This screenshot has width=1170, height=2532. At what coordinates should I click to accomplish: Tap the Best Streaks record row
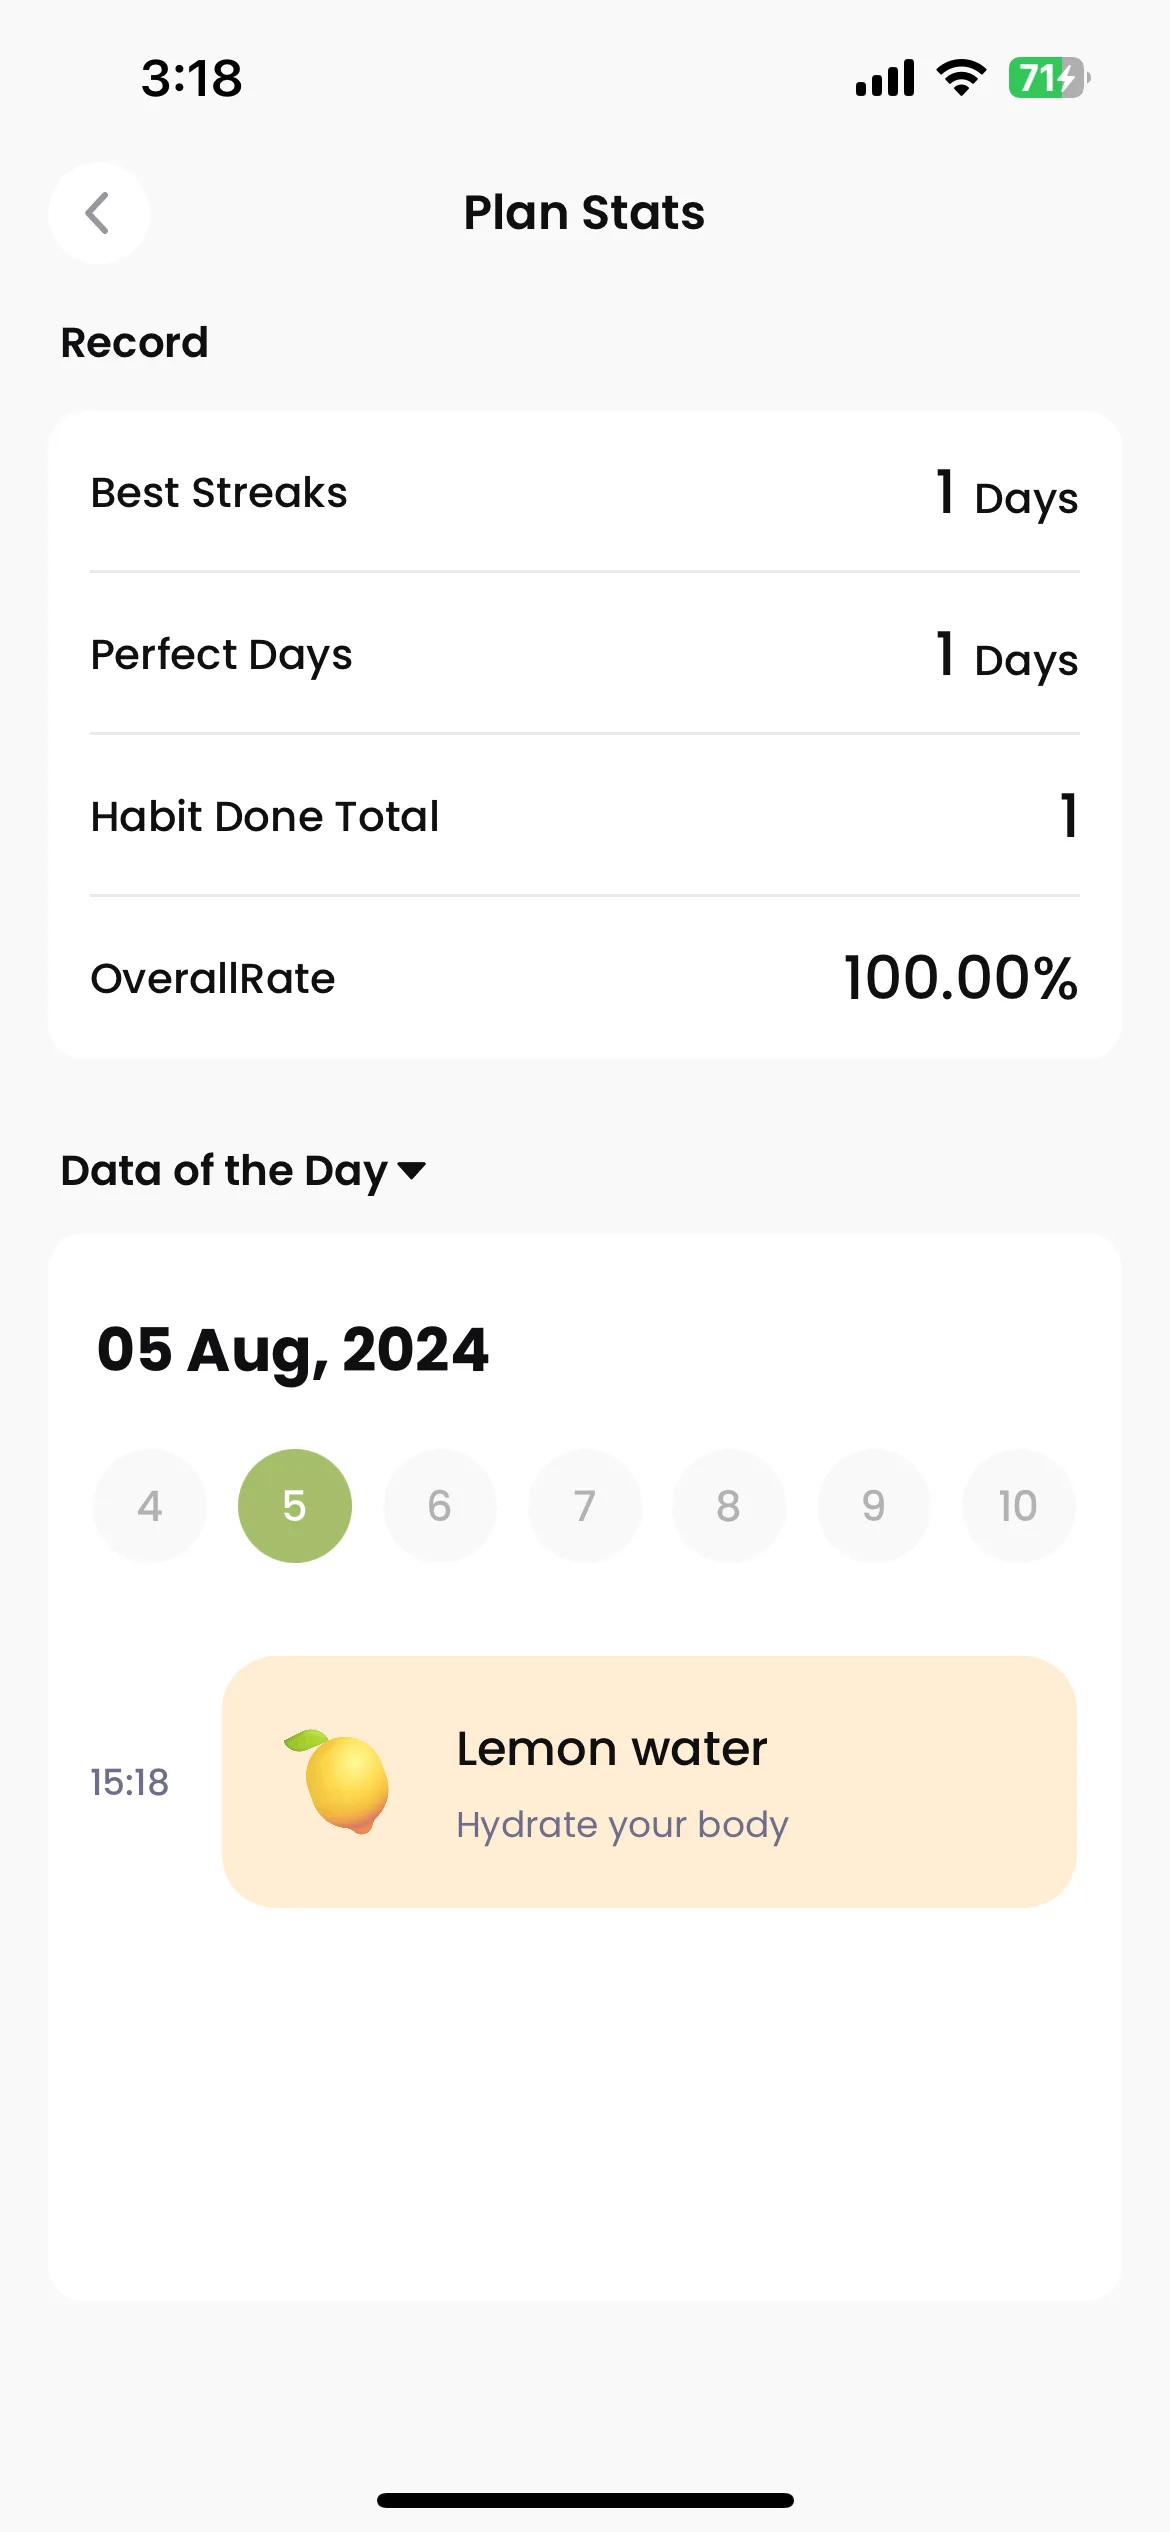tap(585, 493)
